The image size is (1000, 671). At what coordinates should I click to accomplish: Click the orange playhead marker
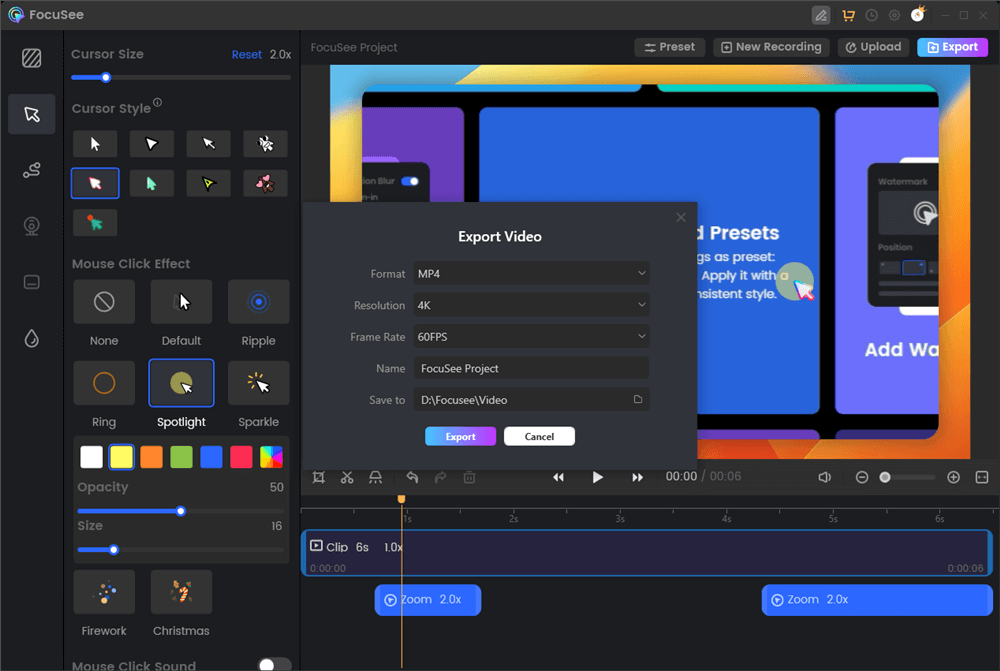pyautogui.click(x=401, y=499)
